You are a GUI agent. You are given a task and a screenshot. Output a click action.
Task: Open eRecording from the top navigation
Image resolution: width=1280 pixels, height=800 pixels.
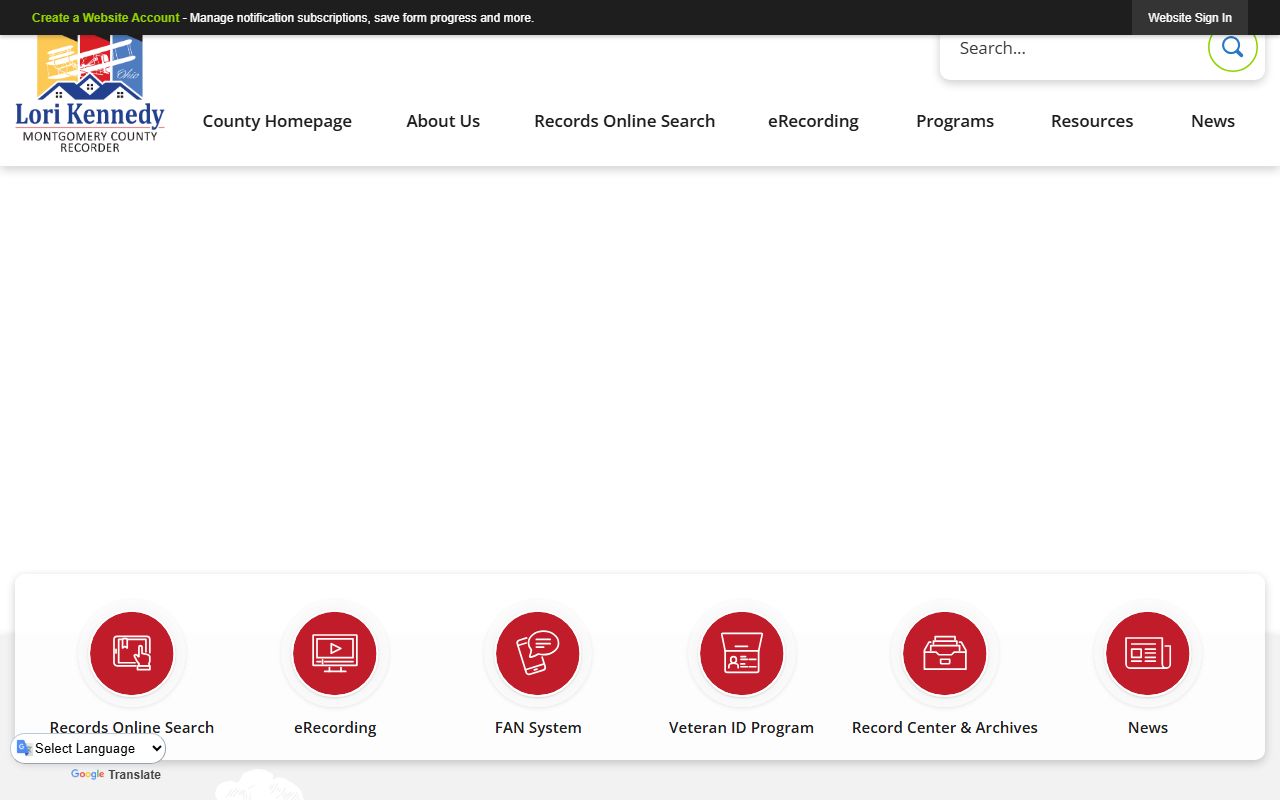(x=813, y=121)
